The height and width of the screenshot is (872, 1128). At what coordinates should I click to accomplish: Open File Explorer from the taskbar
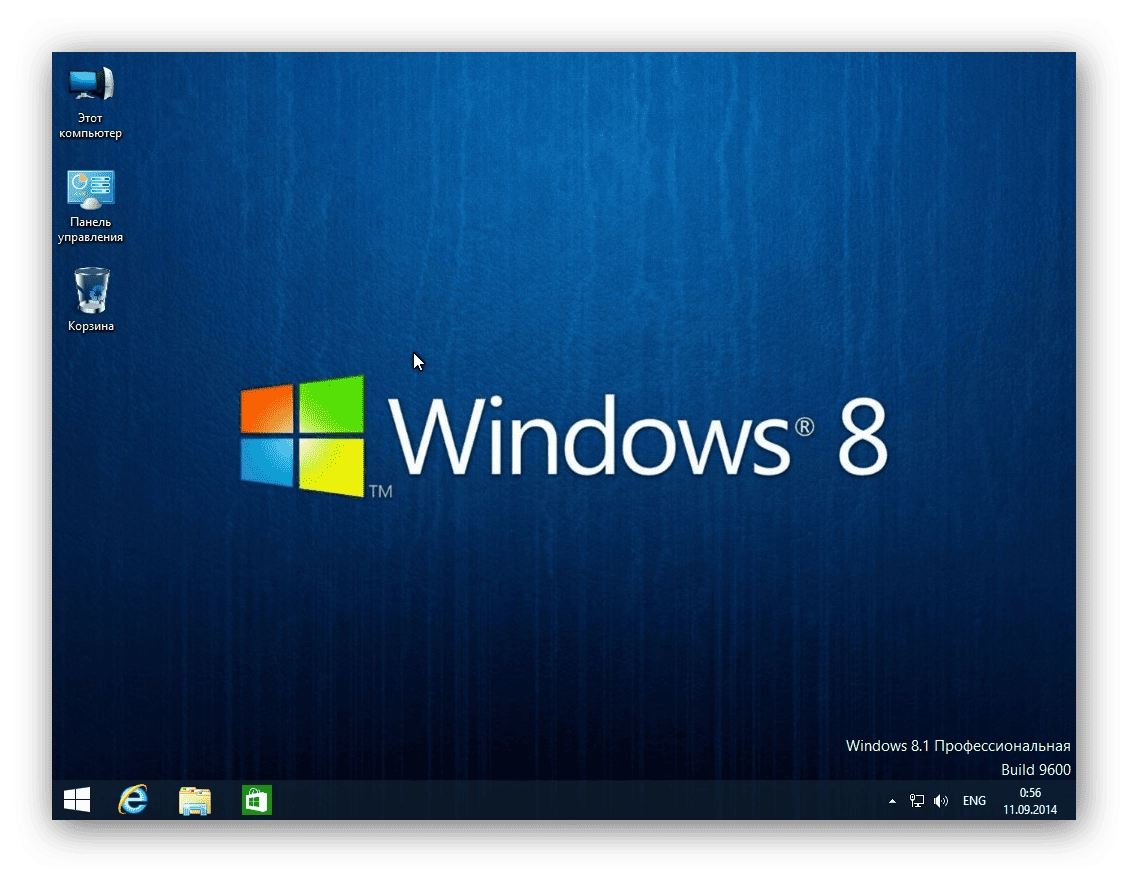195,801
